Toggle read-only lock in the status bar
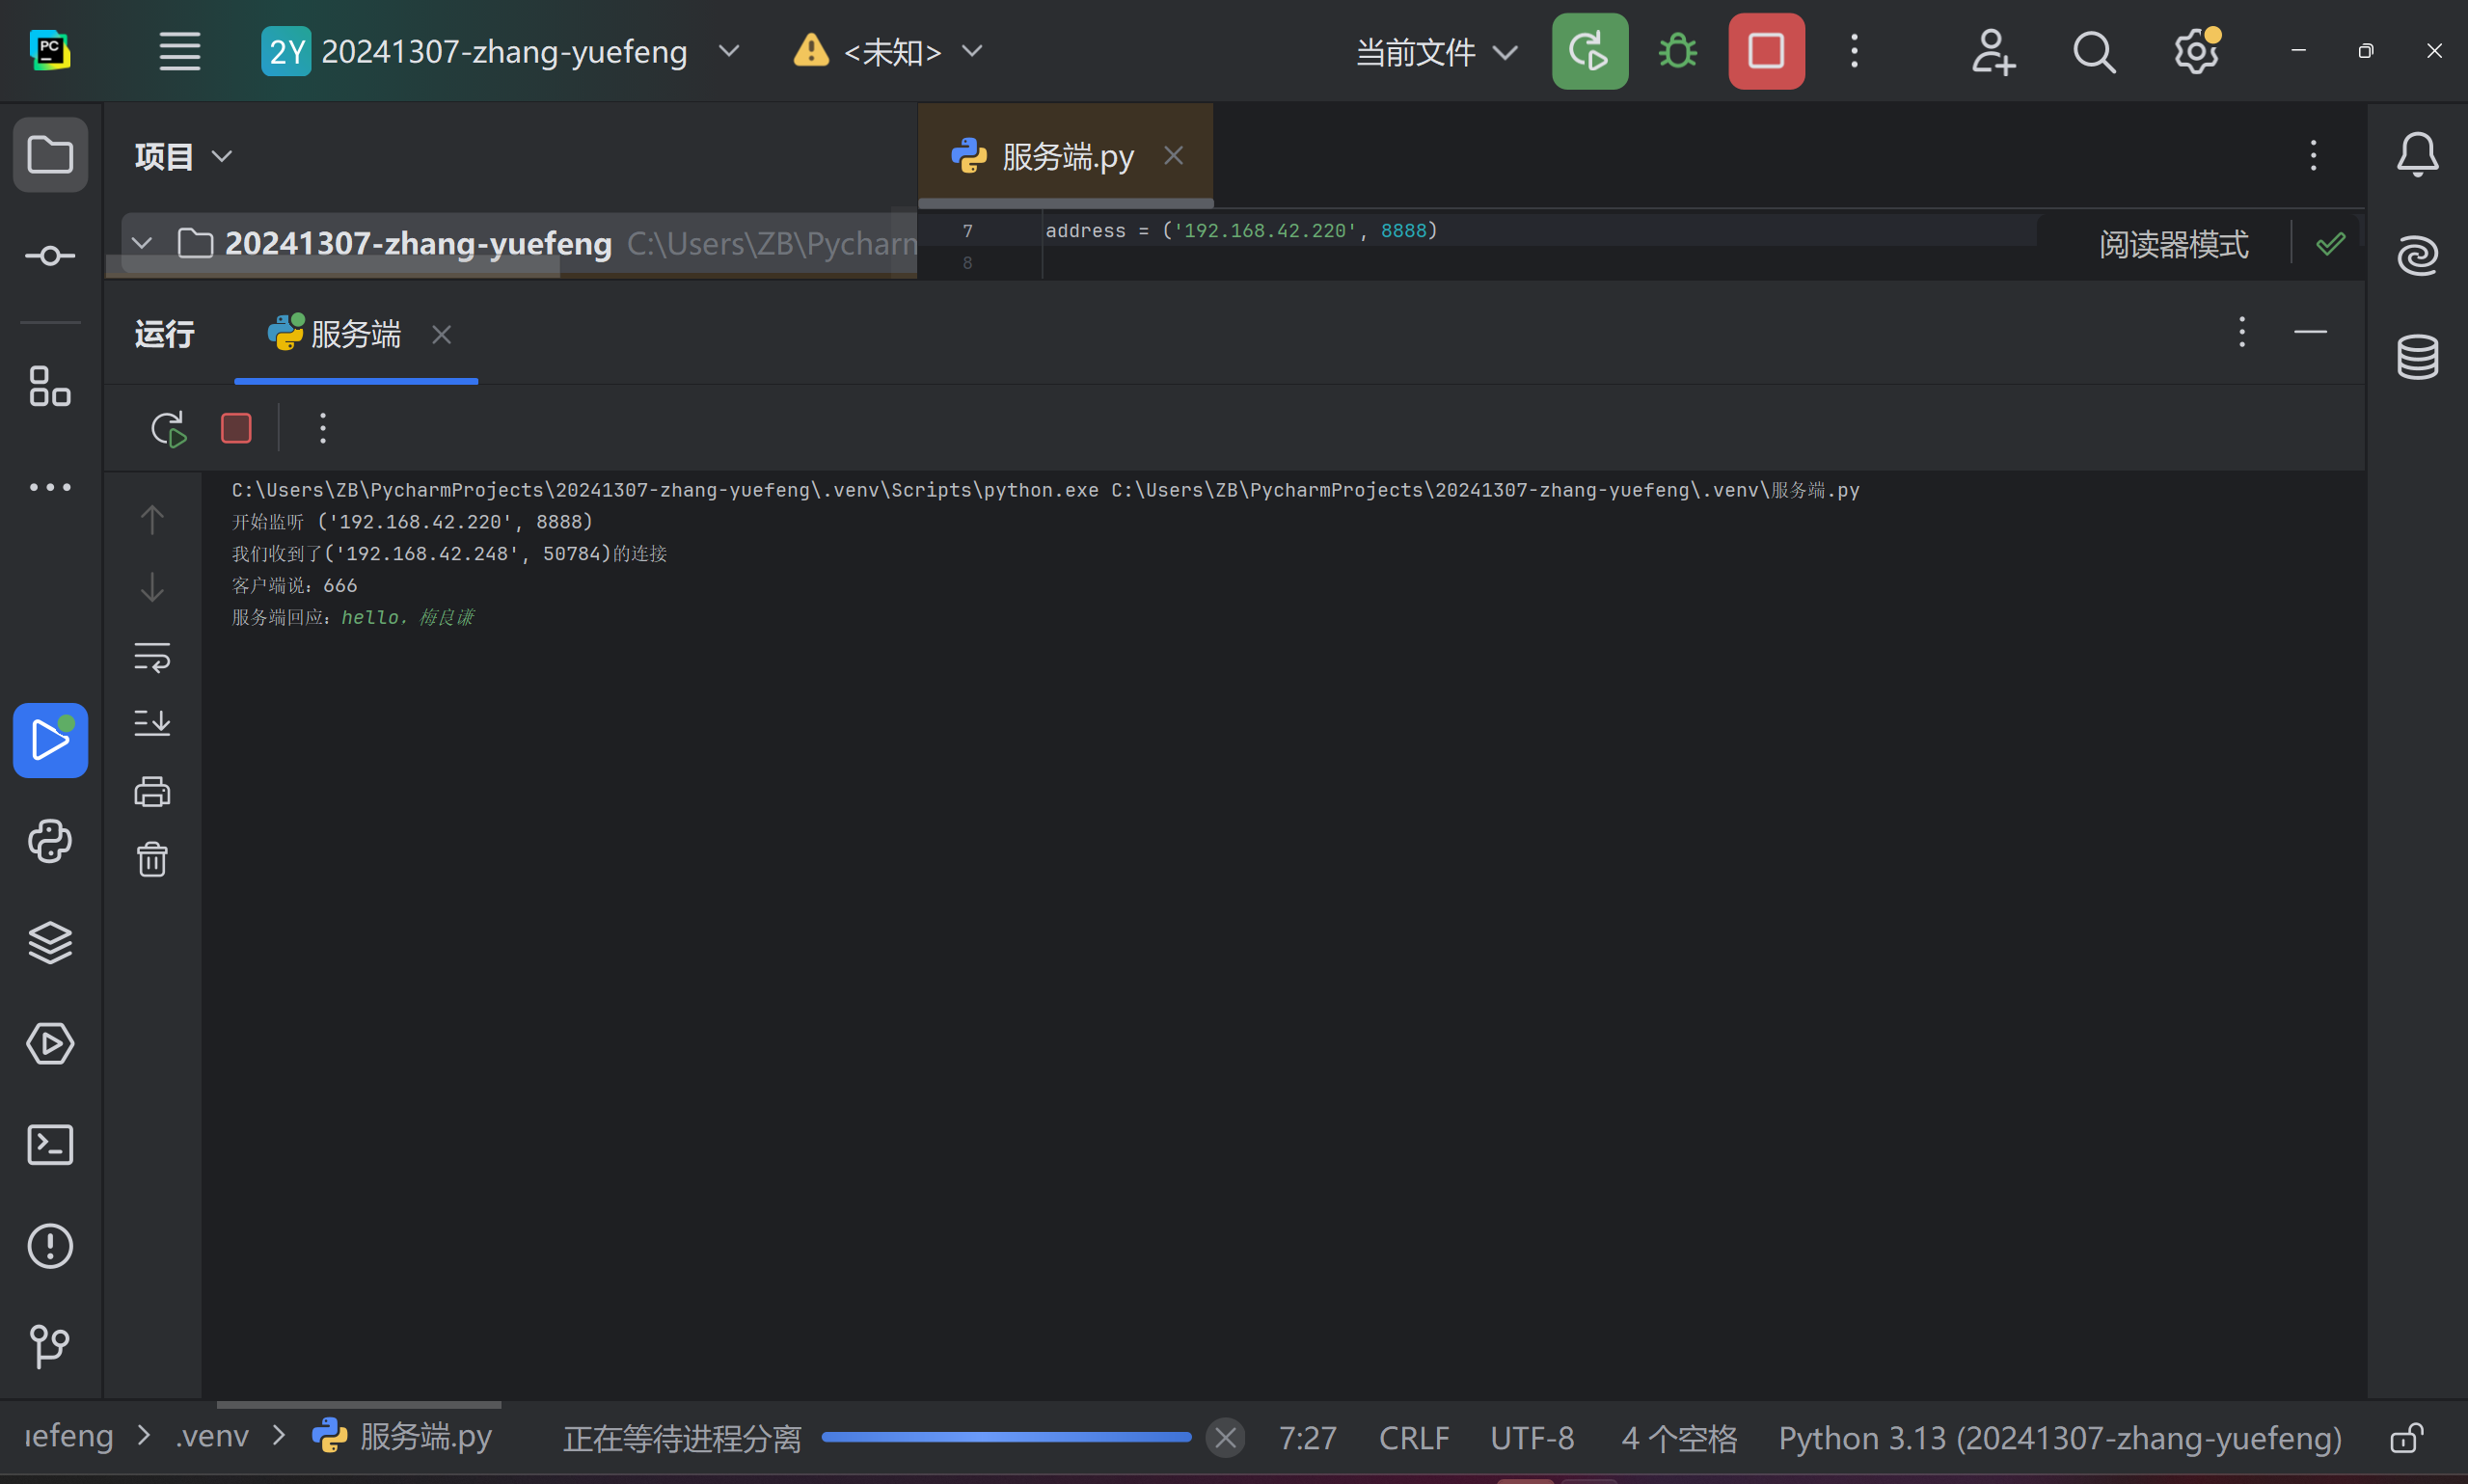Screen dimensions: 2468x1484 [x=2406, y=1438]
